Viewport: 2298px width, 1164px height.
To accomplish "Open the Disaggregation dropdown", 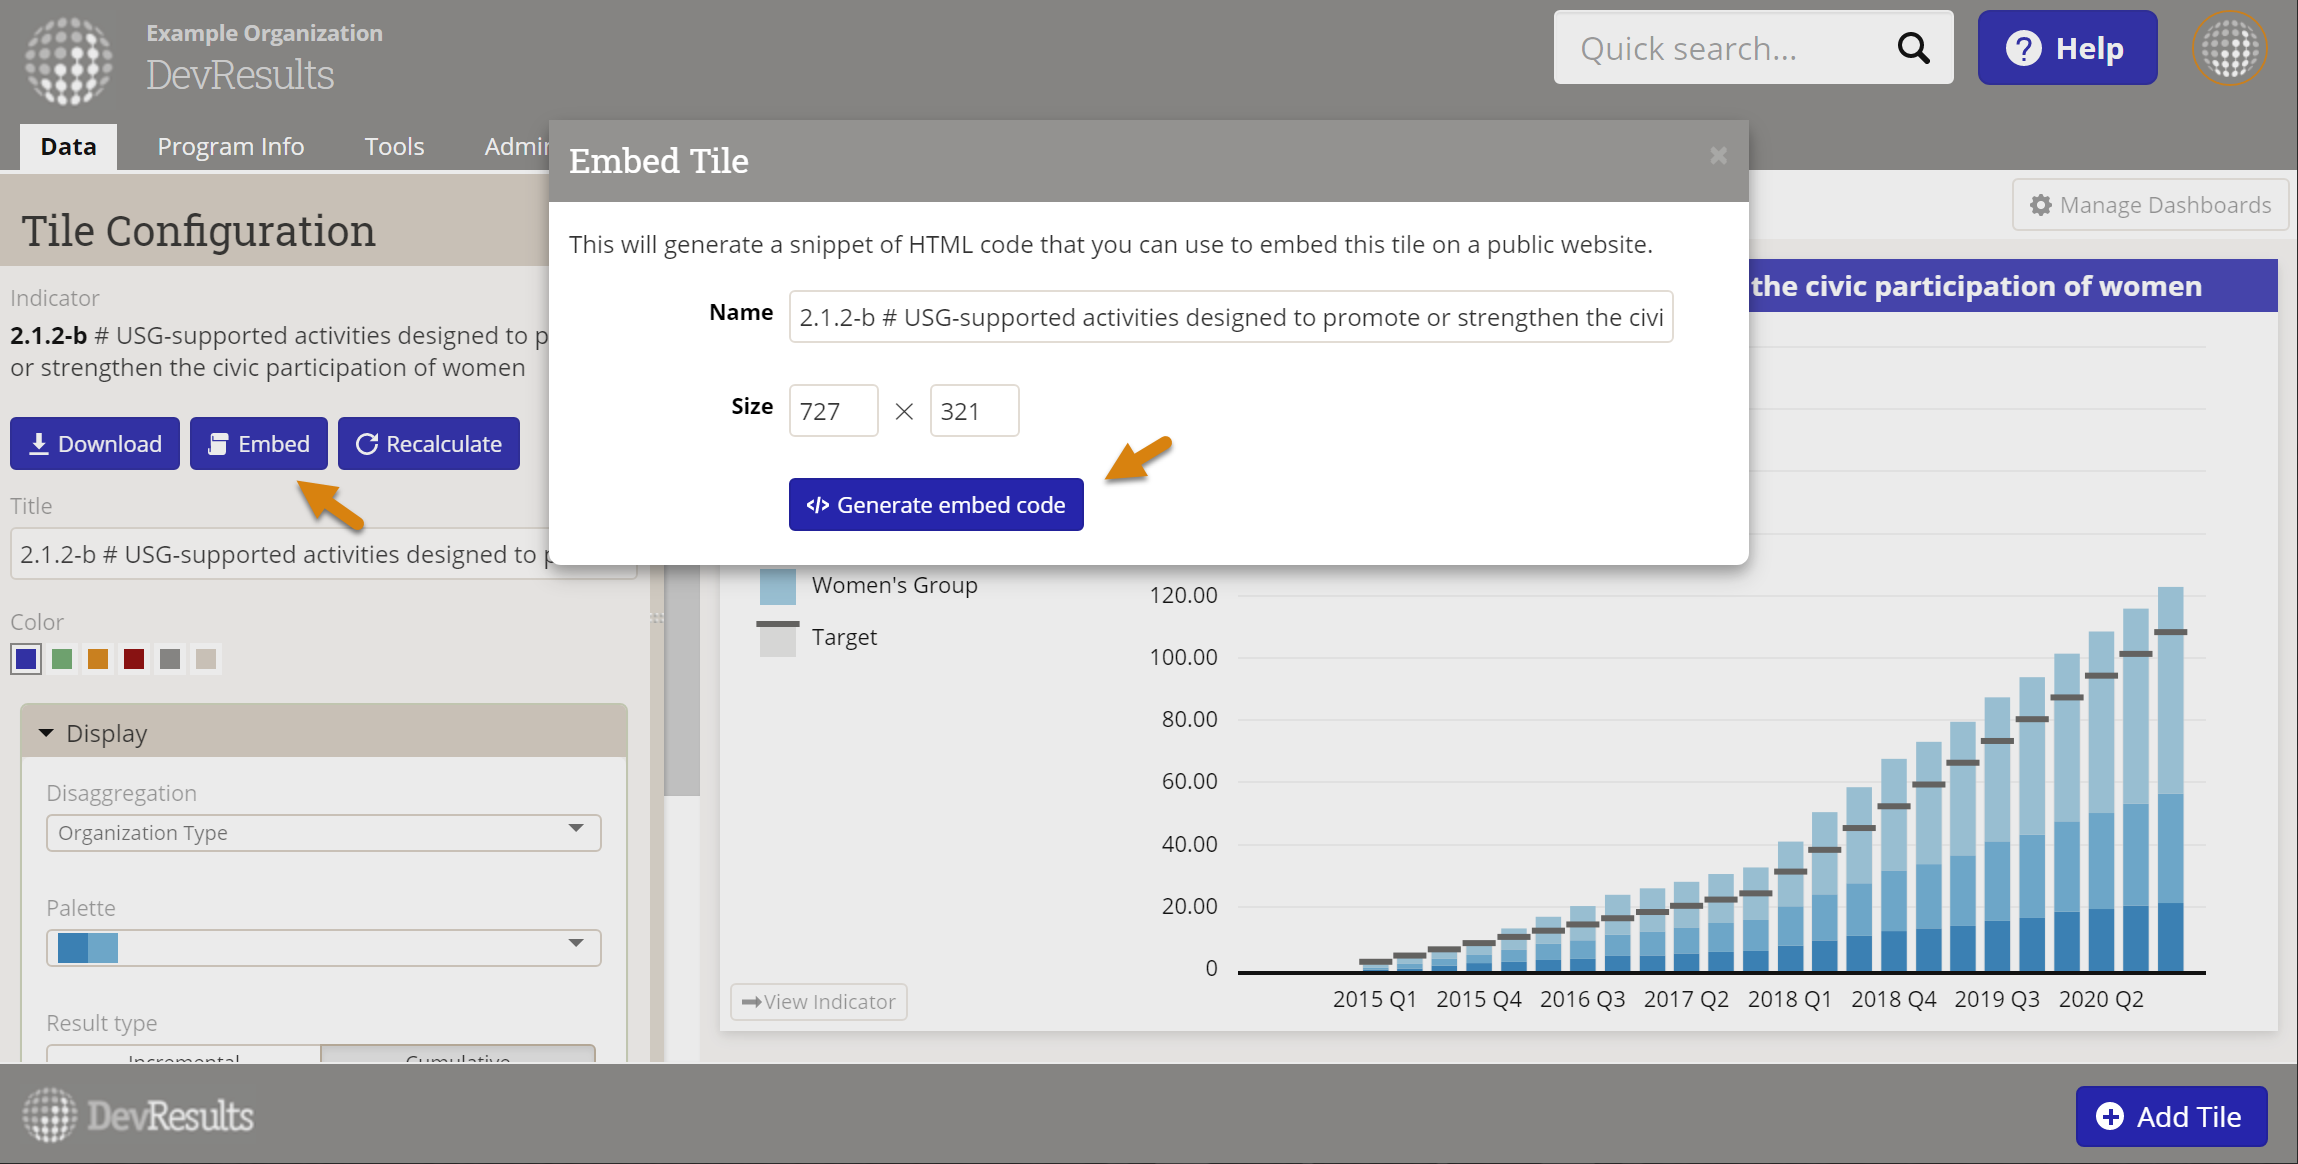I will click(x=323, y=832).
